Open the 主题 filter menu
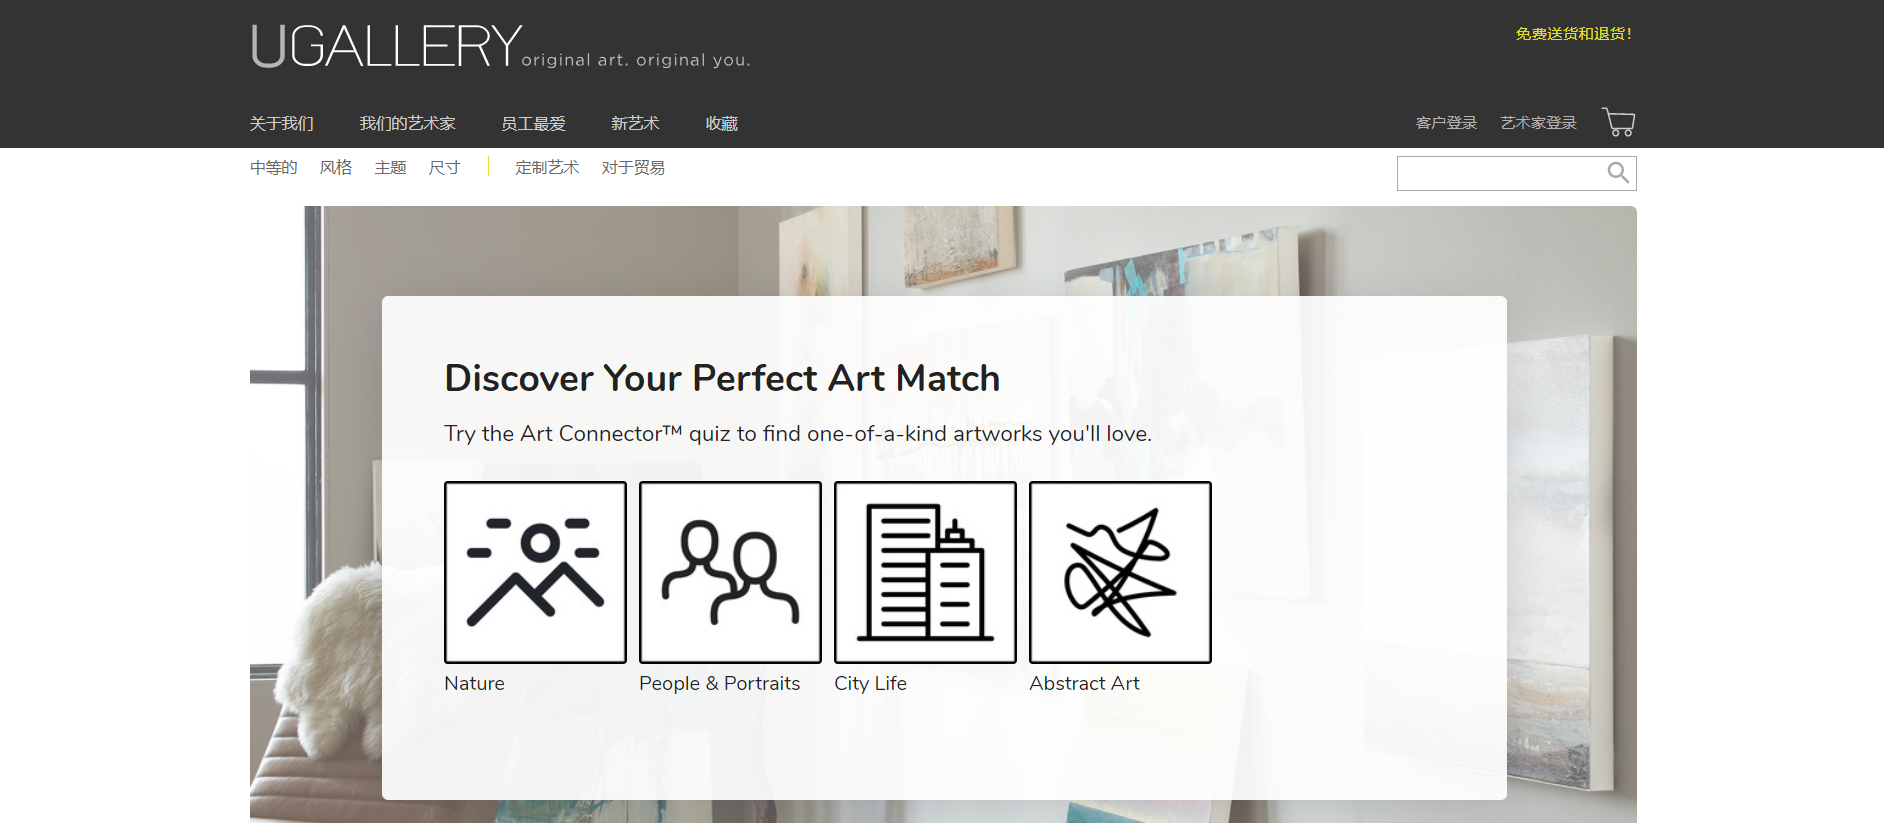1884x823 pixels. (x=390, y=167)
